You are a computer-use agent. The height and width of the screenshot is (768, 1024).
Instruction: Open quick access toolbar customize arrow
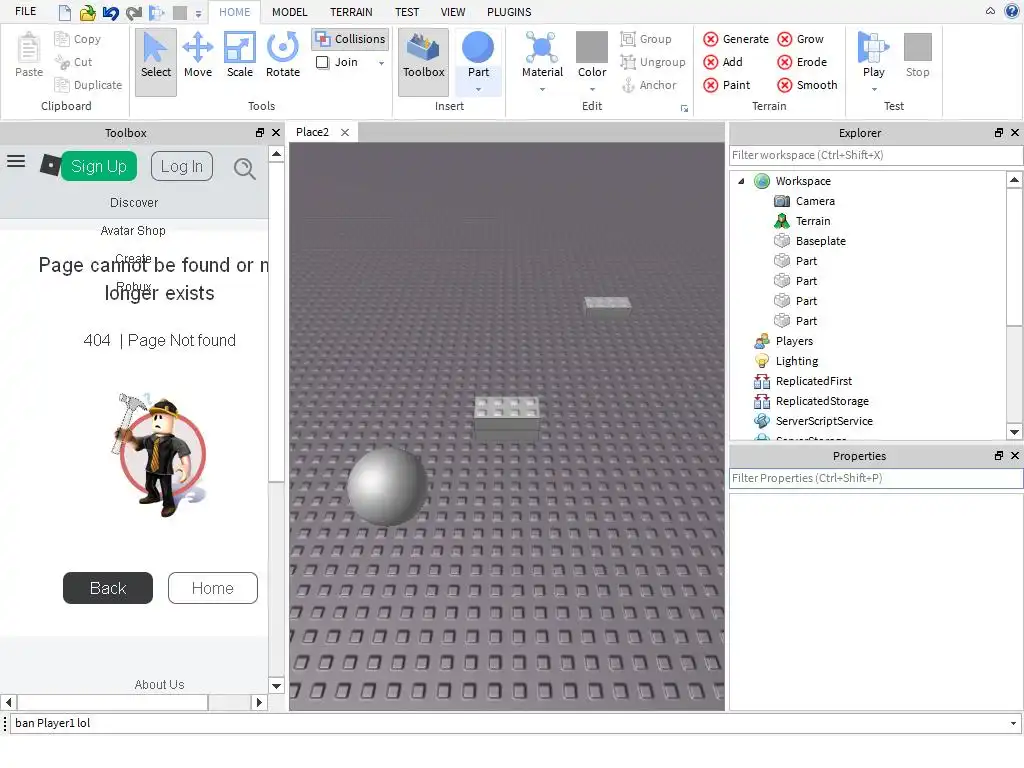198,13
